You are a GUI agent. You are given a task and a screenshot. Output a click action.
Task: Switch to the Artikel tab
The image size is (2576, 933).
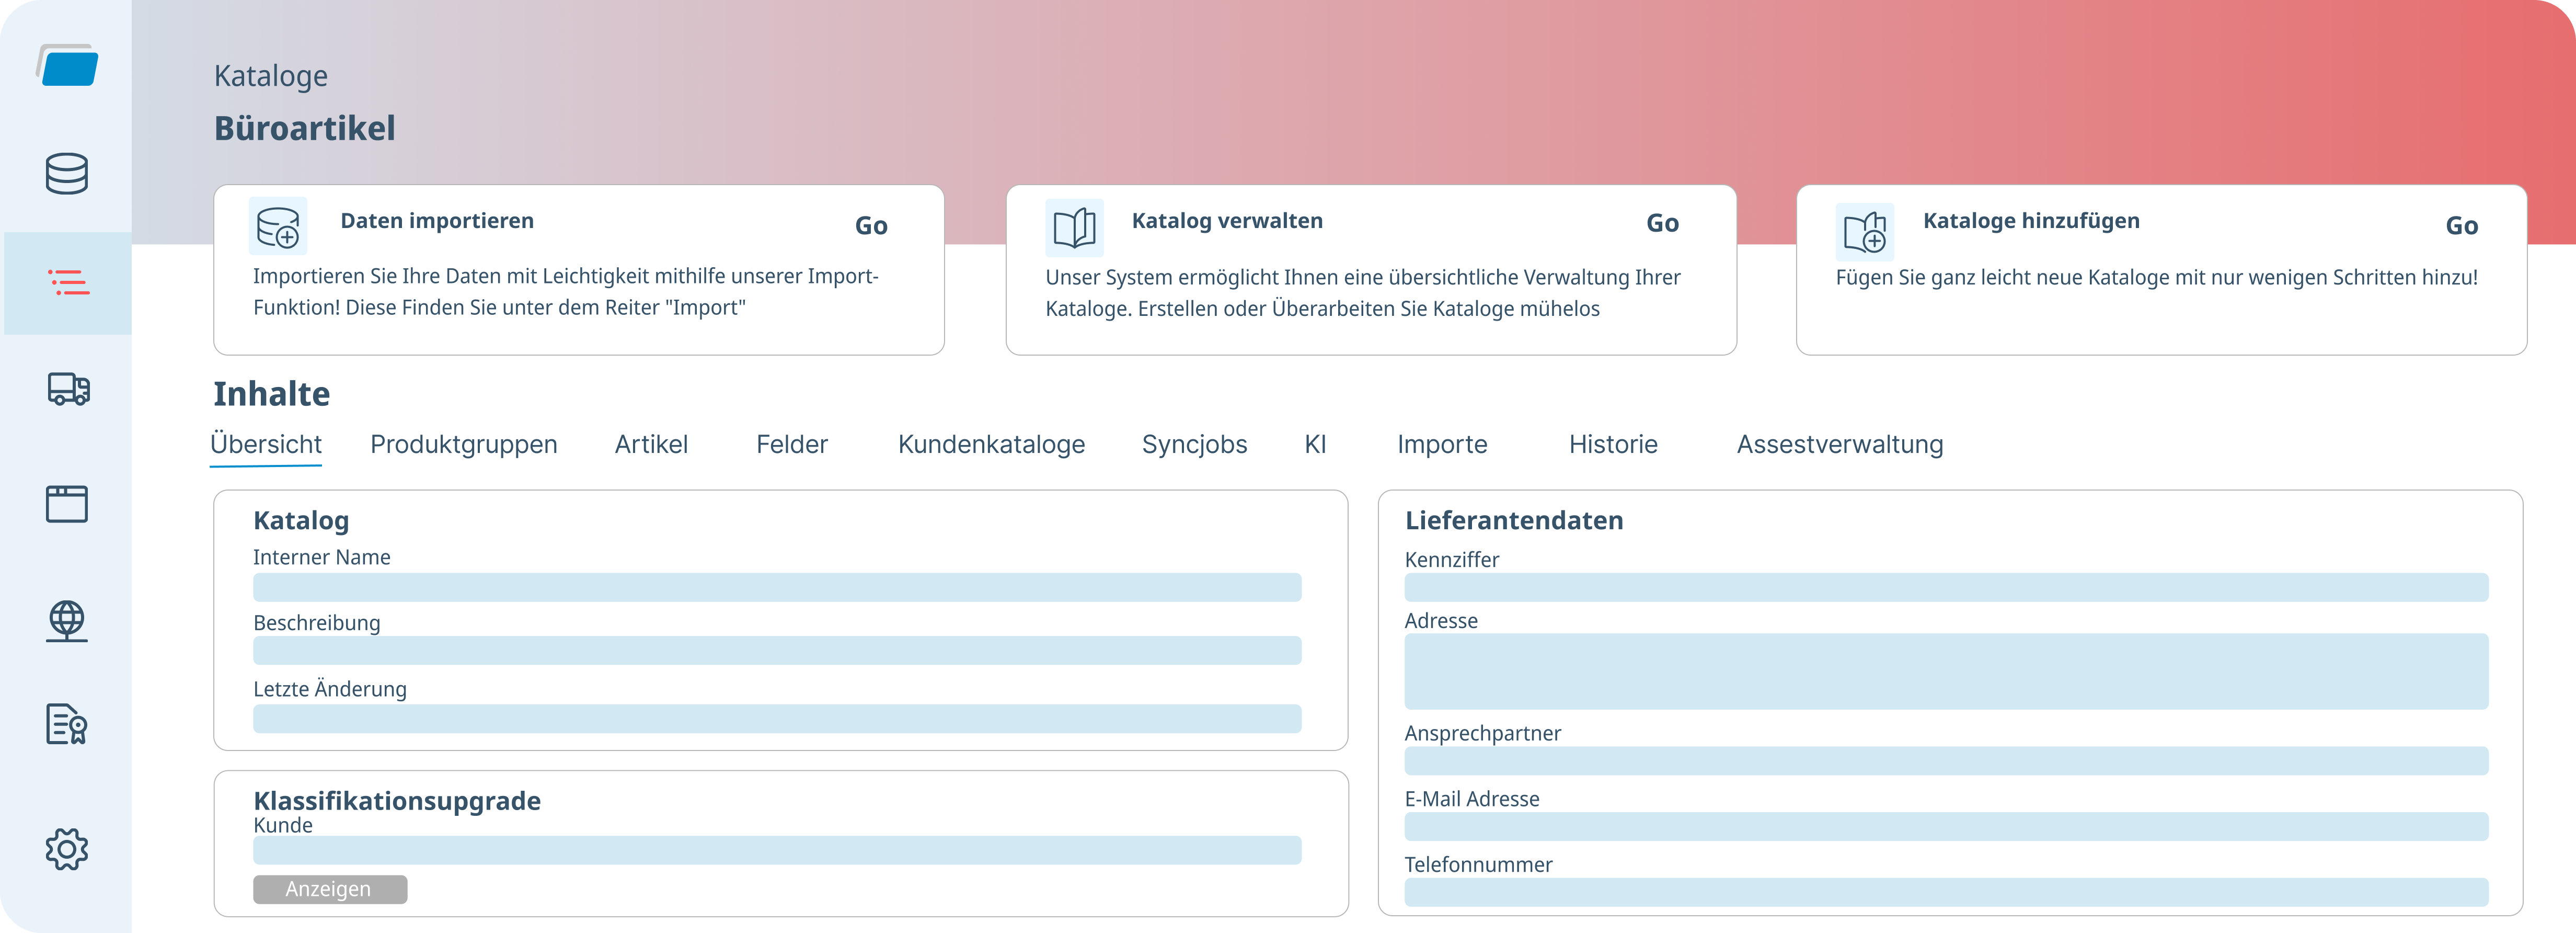click(x=651, y=445)
